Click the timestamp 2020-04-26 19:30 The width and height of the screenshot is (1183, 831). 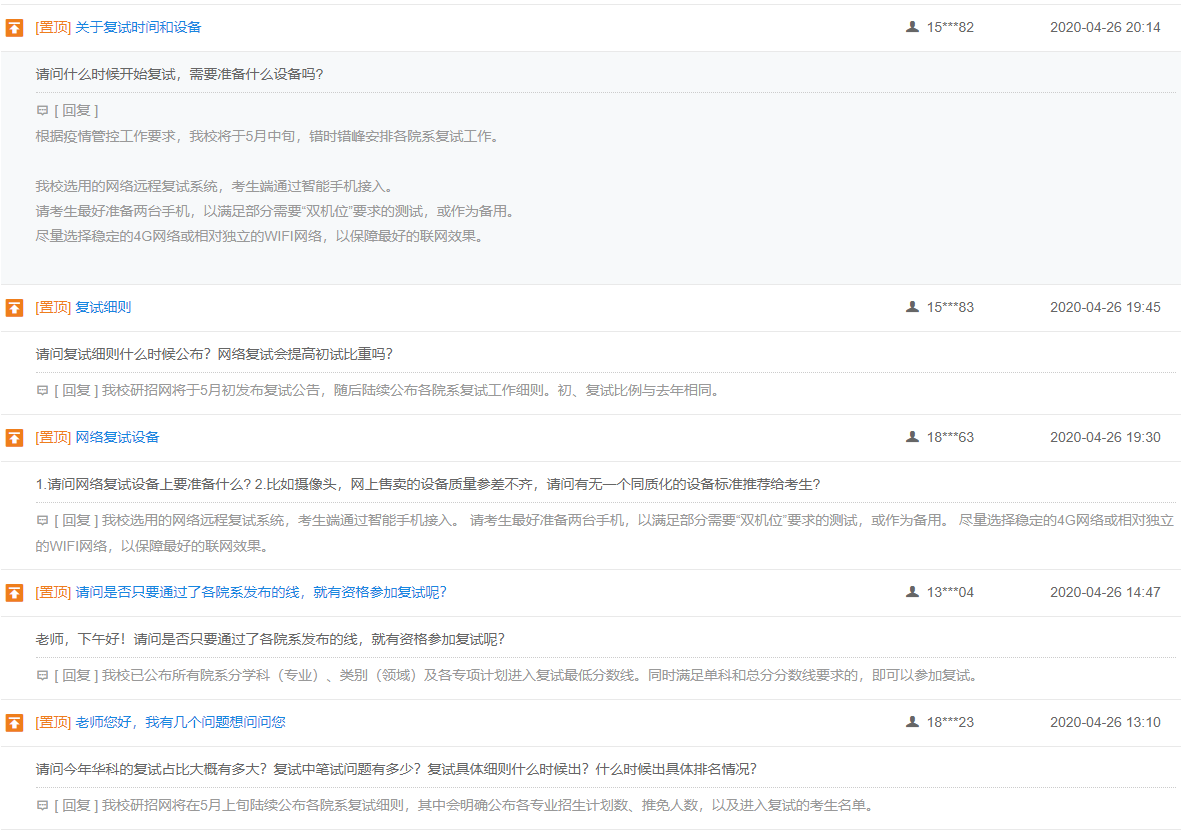tap(1105, 437)
